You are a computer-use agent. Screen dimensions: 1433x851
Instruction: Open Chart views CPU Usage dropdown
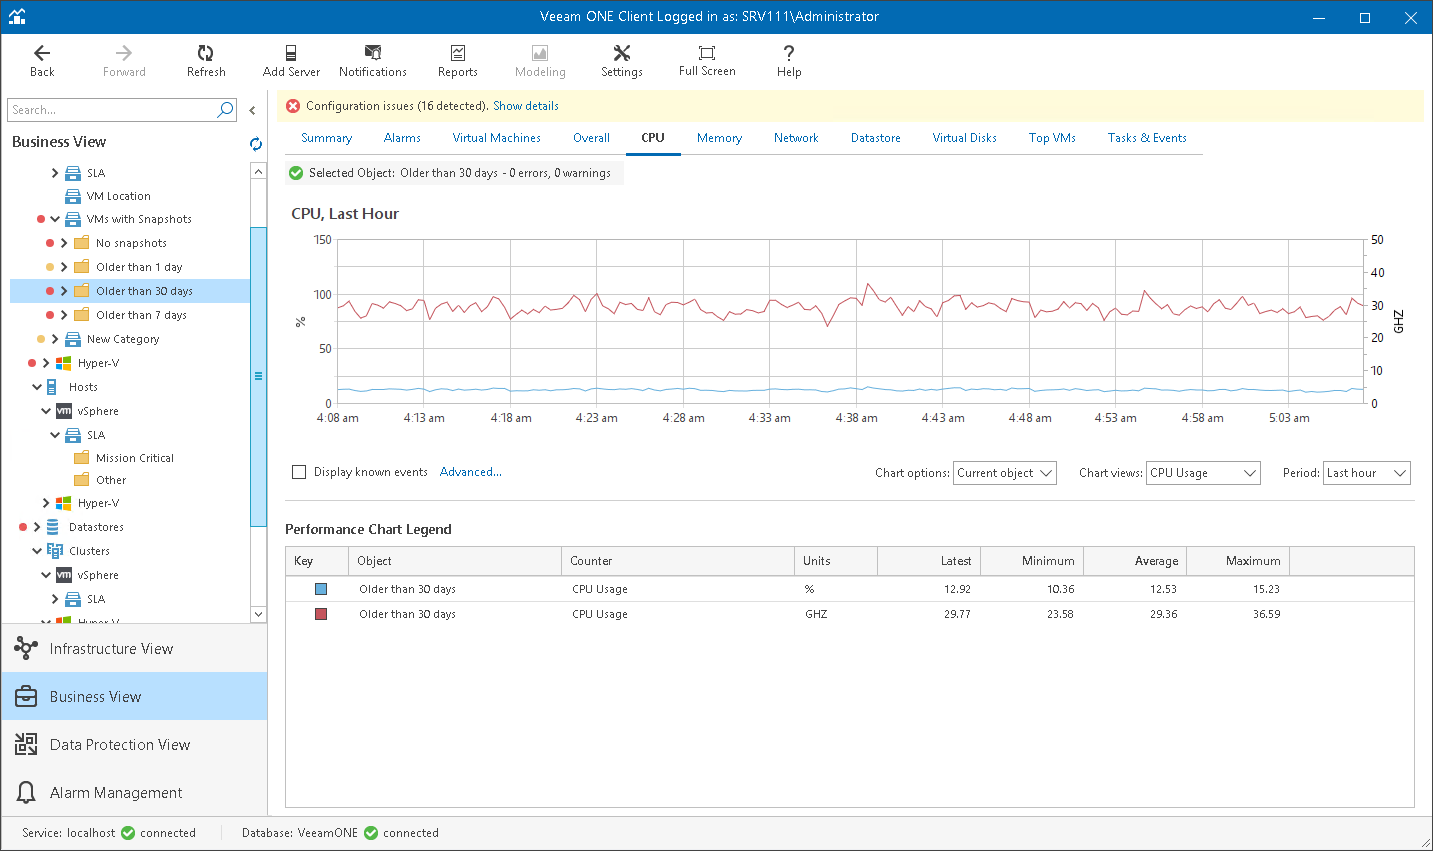pos(1203,473)
